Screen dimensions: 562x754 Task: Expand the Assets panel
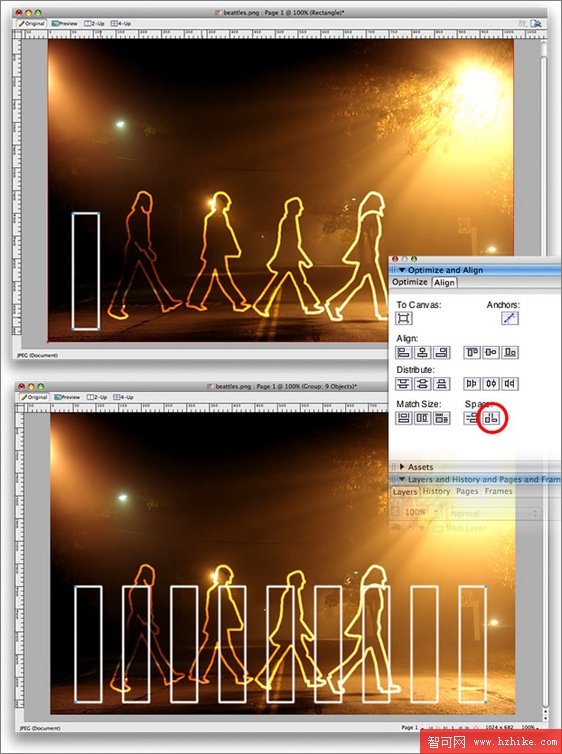402,466
